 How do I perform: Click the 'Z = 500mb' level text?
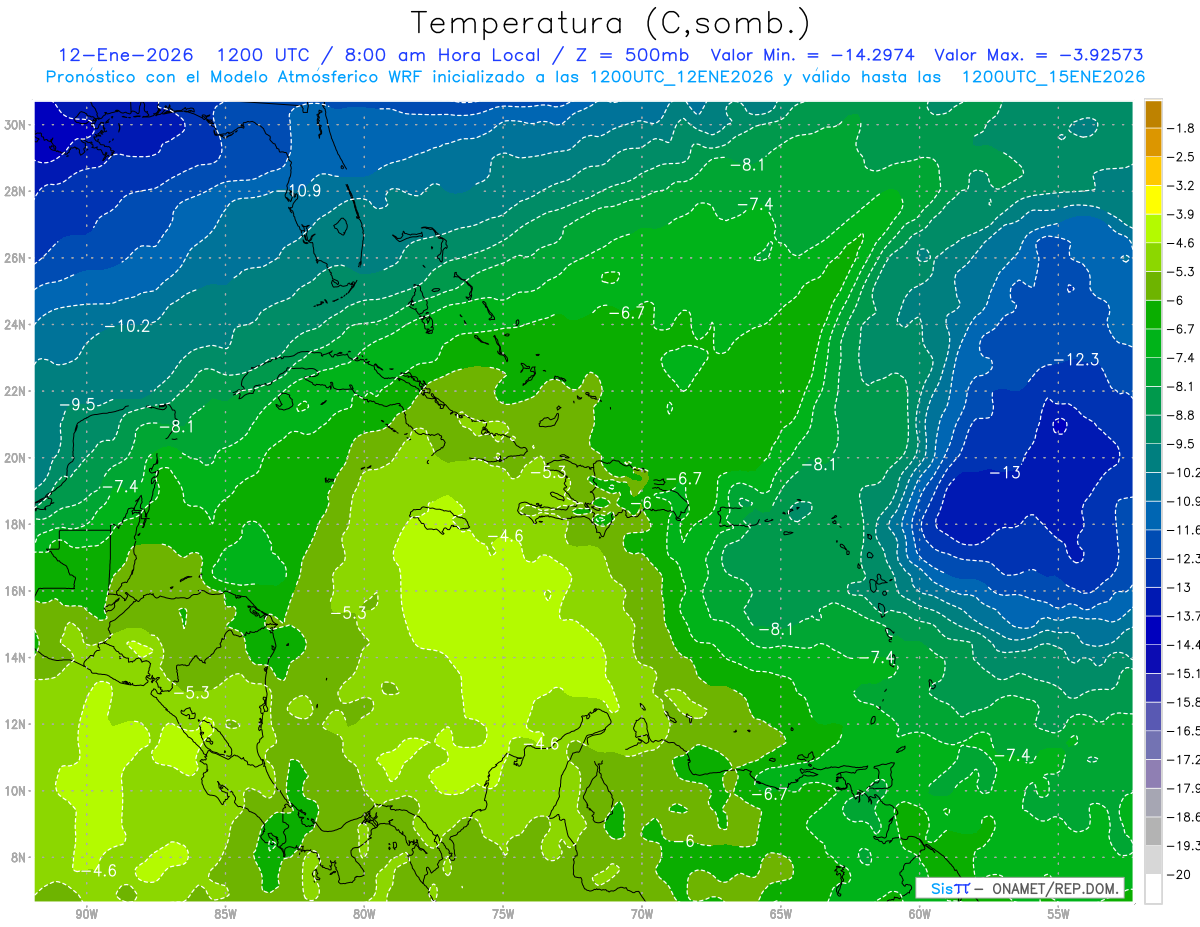click(632, 55)
